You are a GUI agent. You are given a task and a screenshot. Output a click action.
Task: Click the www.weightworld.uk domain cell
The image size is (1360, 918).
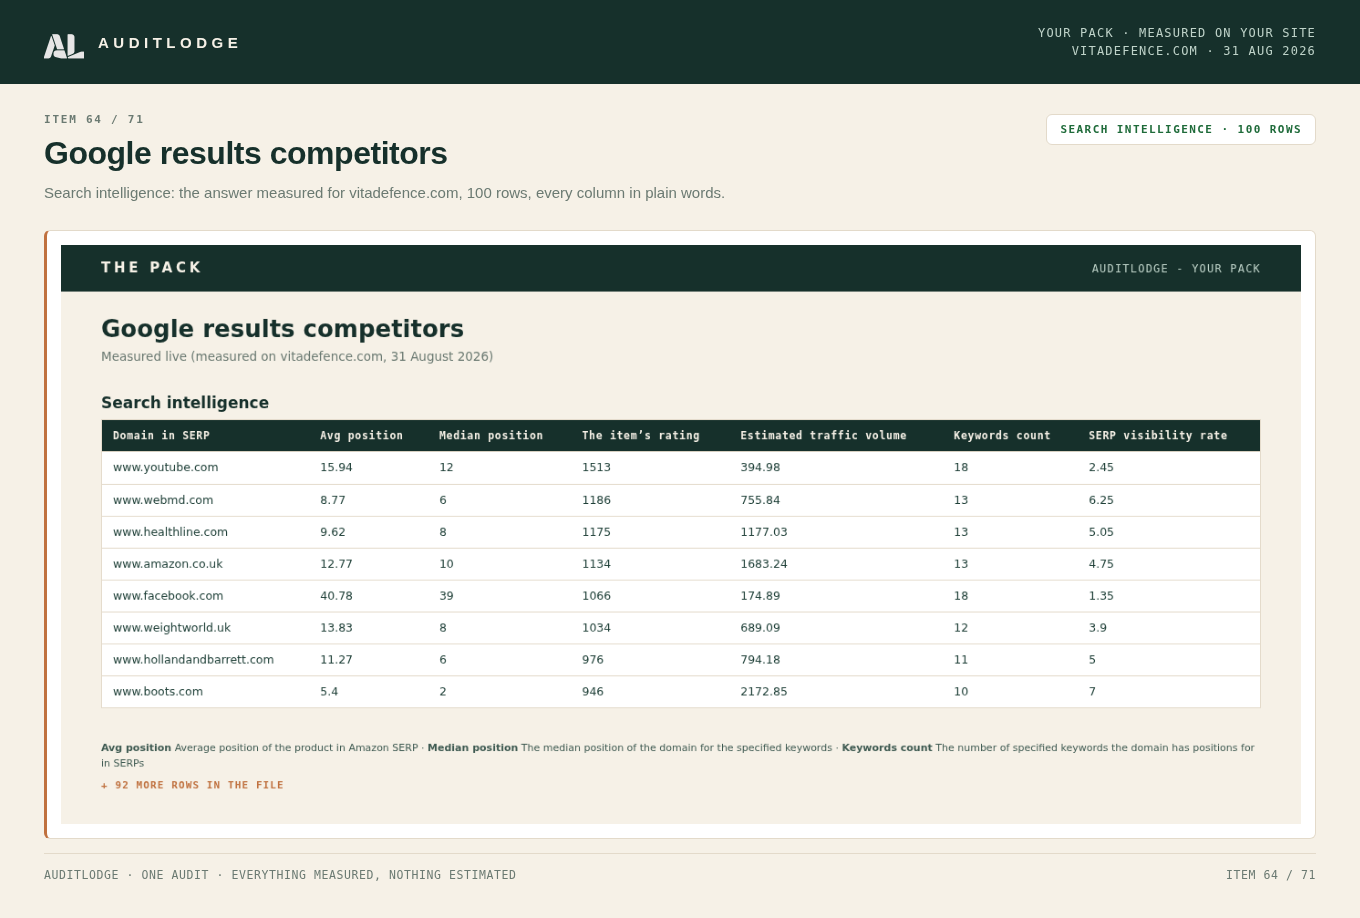coord(172,628)
